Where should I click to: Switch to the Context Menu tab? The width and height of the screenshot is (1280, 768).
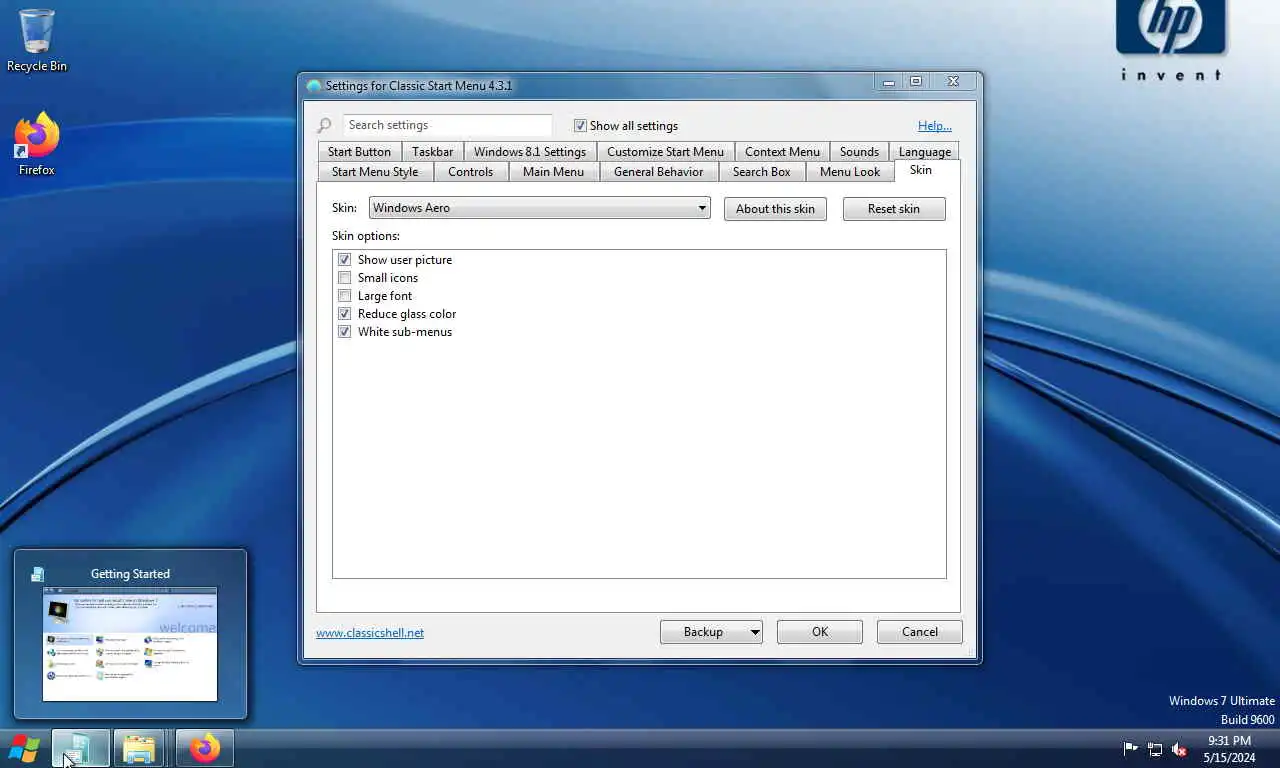coord(782,152)
